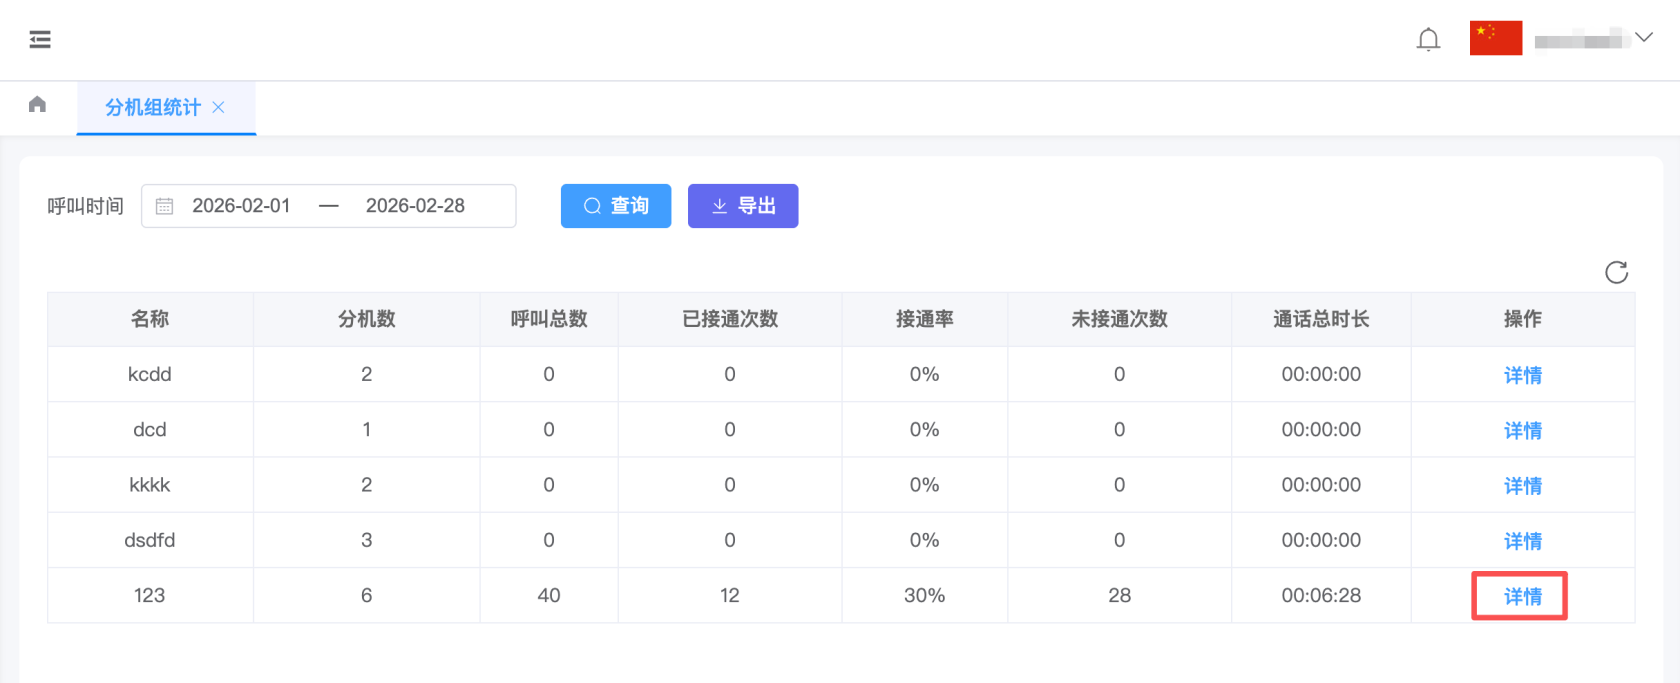
Task: Open the notification bell
Action: 1428,39
